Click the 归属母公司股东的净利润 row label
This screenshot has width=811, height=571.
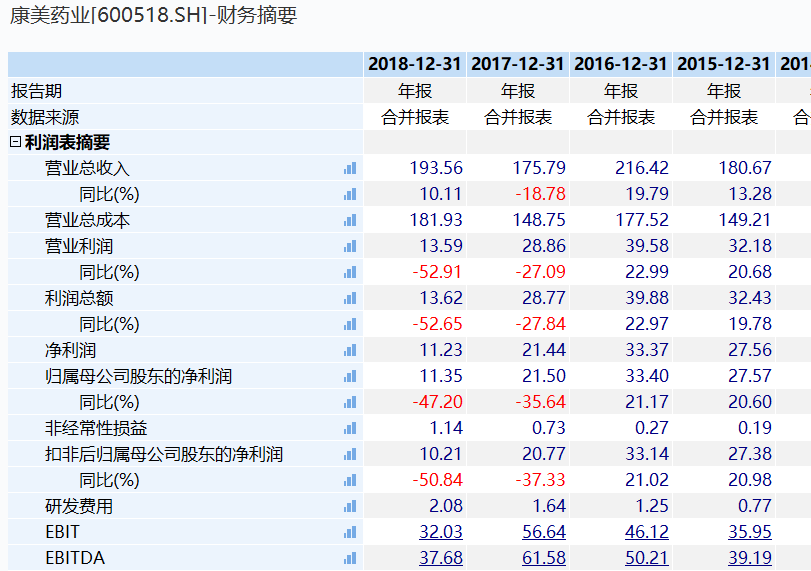coord(138,376)
